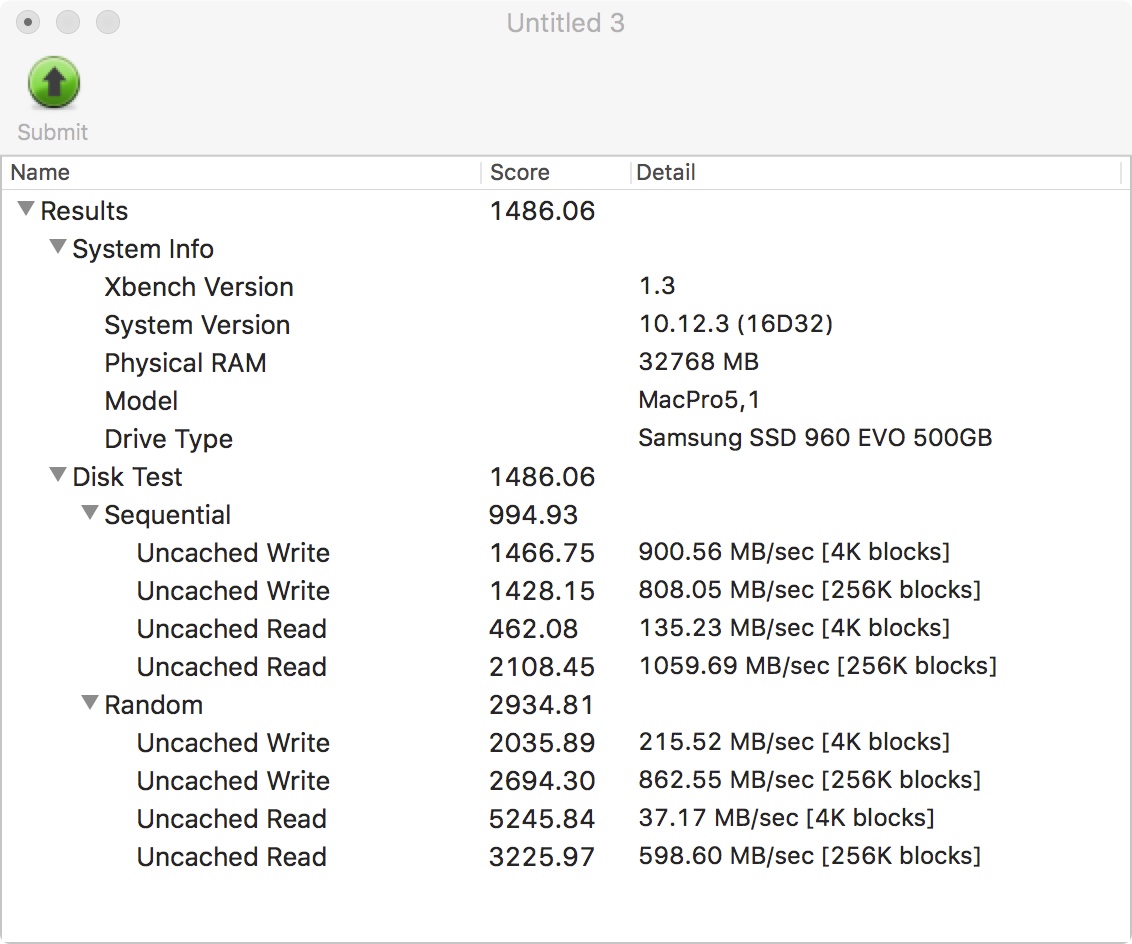Click the Score column header

519,172
